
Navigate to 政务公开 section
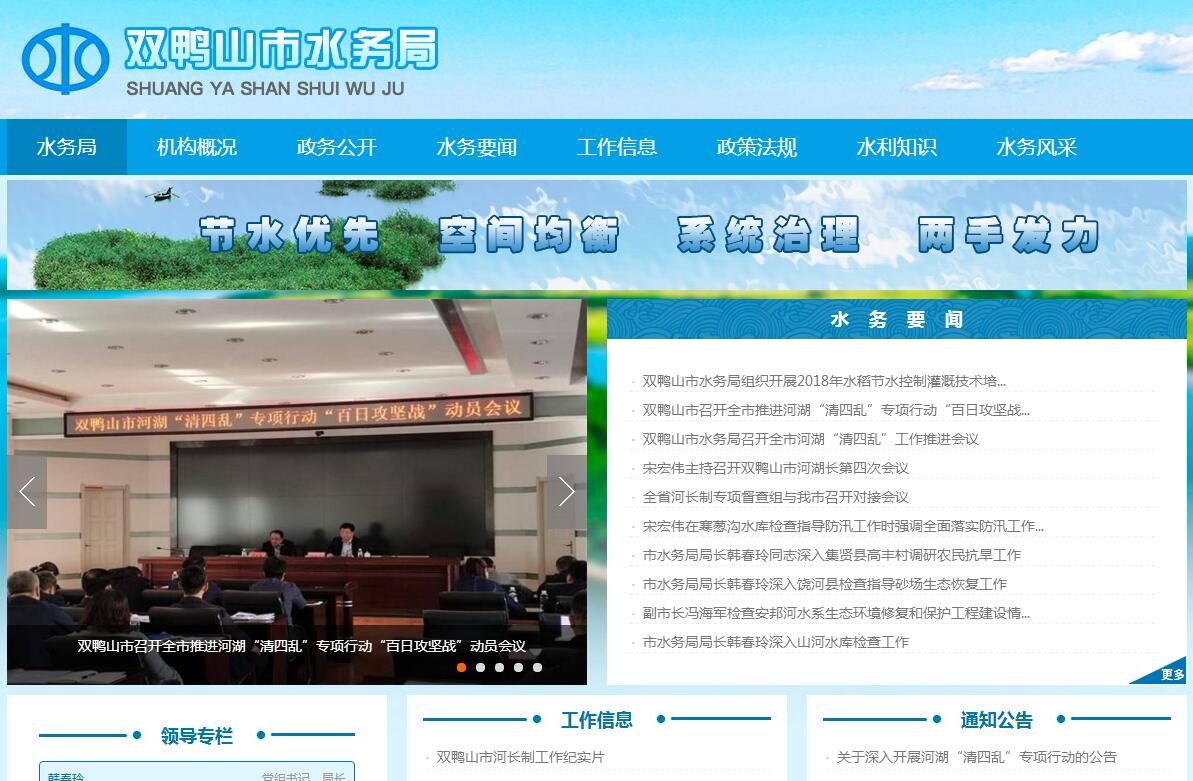click(x=337, y=147)
